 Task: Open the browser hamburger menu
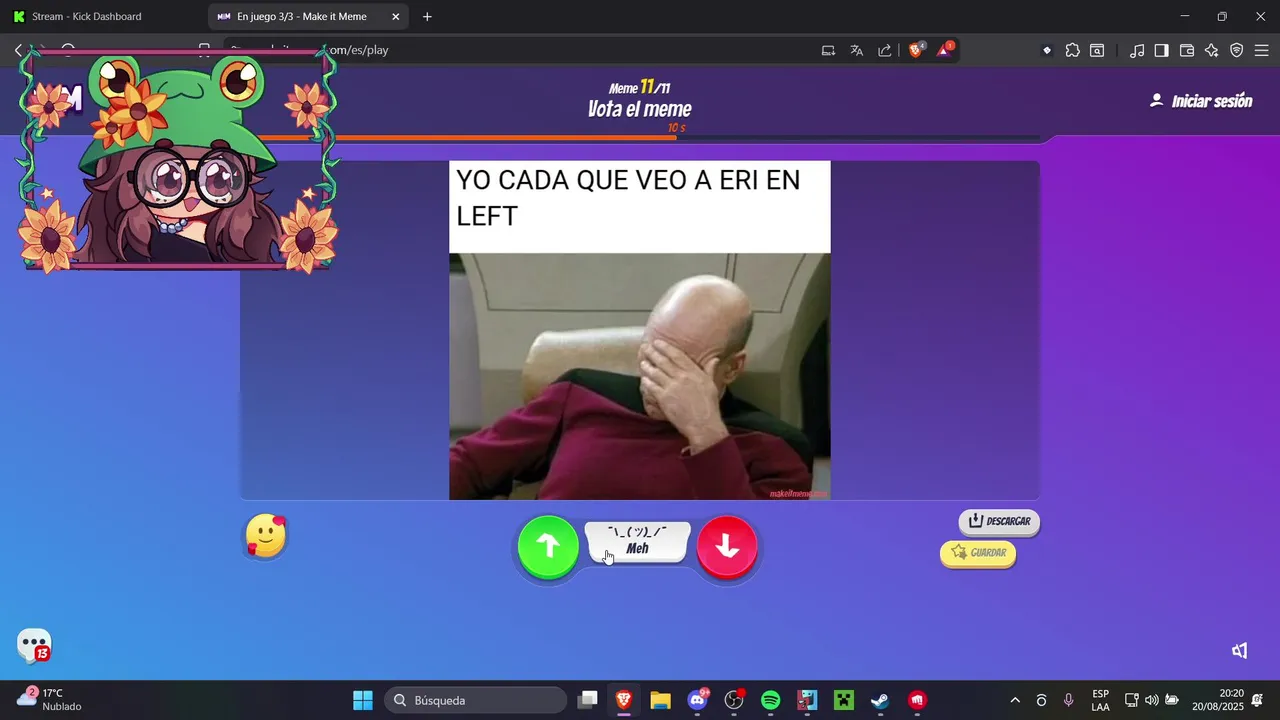click(1262, 50)
